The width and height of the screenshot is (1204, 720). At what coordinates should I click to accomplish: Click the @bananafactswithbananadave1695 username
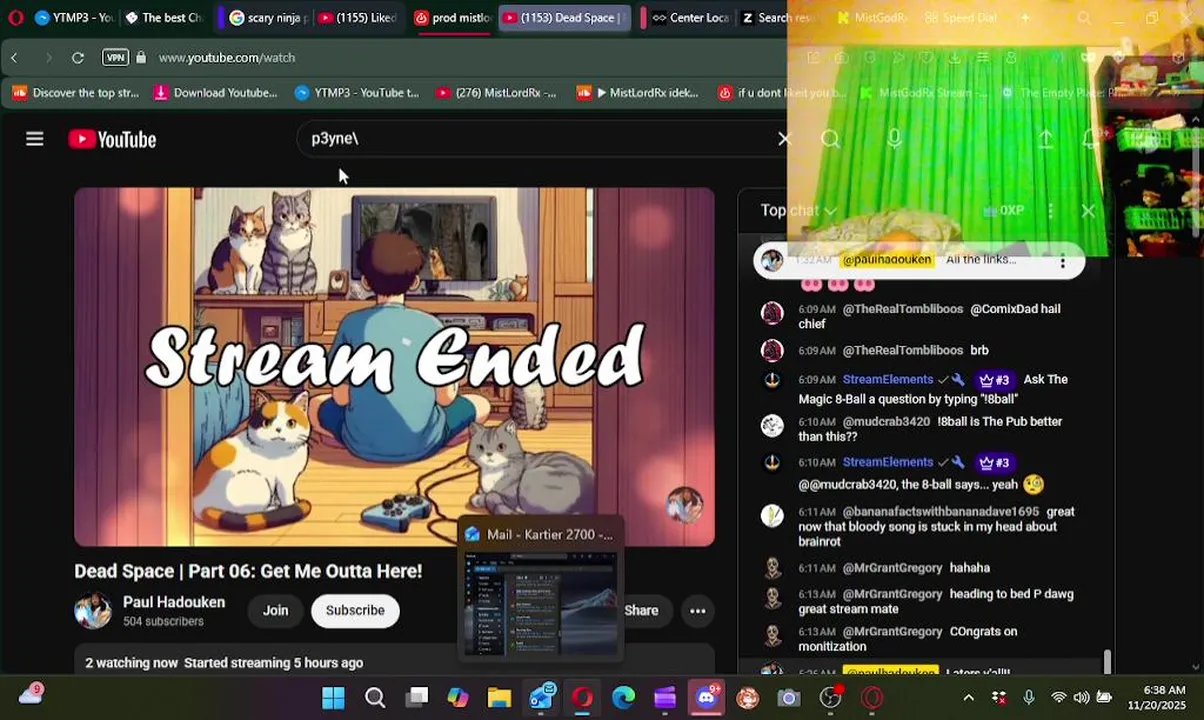(940, 512)
